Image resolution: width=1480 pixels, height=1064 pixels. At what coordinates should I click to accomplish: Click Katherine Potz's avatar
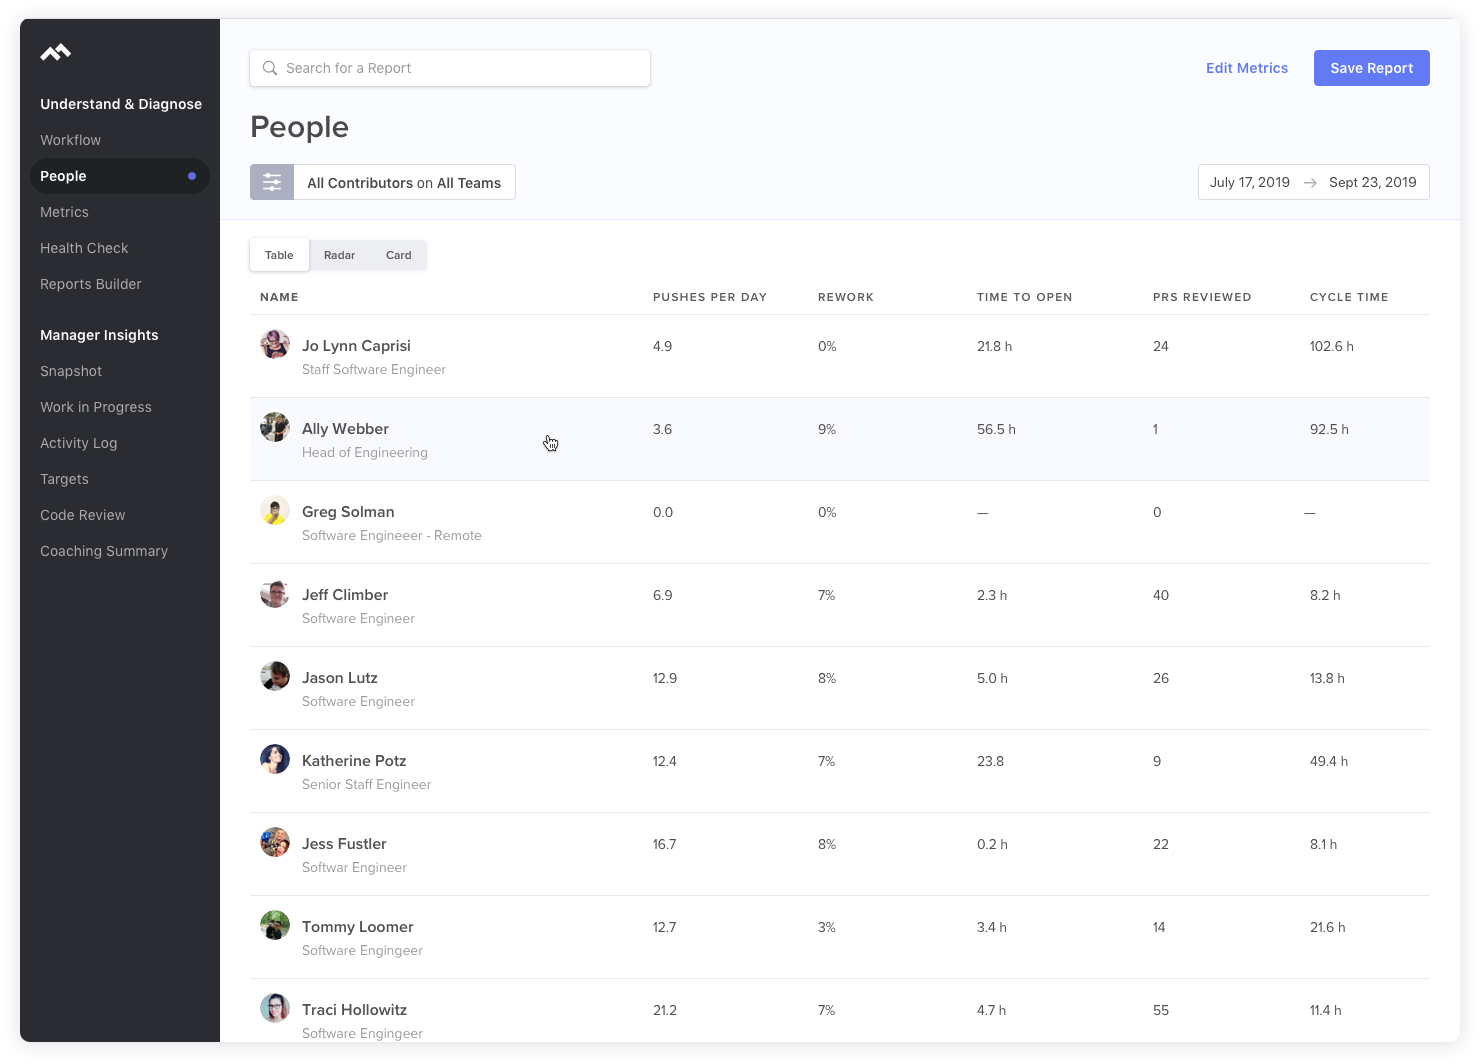tap(275, 759)
